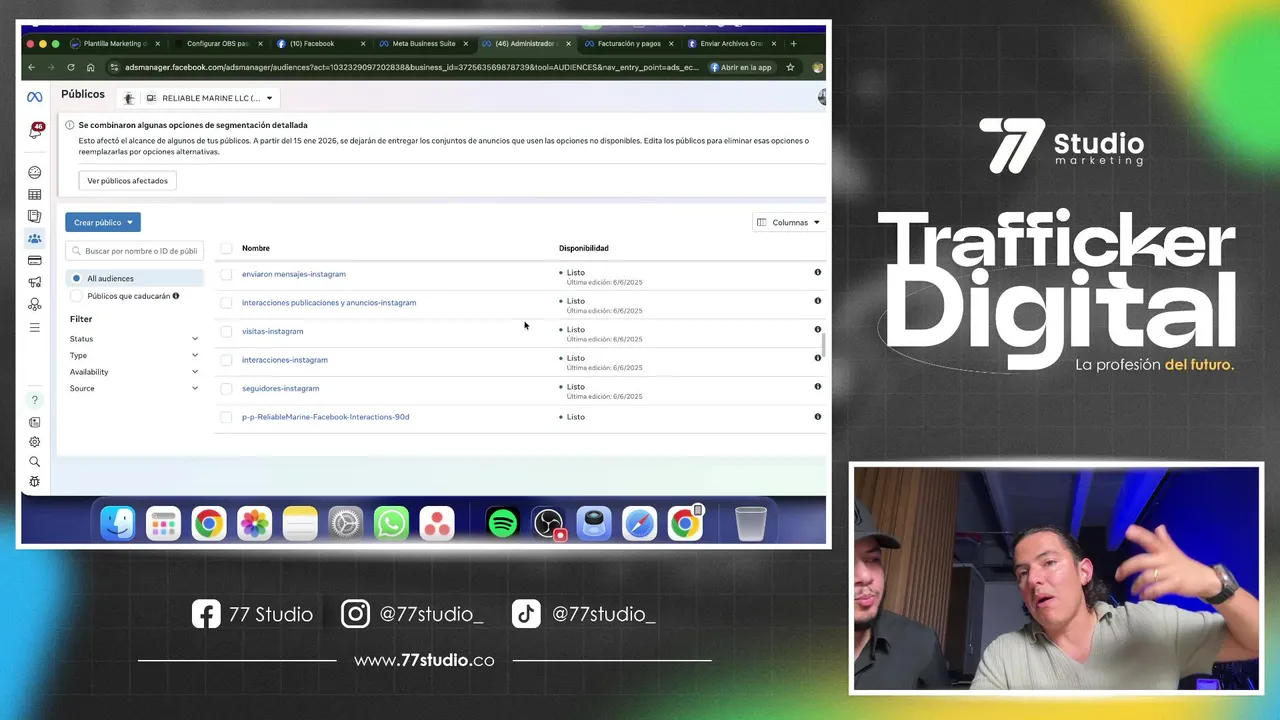1280x720 pixels.
Task: Open the campaigns table icon in sidebar
Action: 34,194
